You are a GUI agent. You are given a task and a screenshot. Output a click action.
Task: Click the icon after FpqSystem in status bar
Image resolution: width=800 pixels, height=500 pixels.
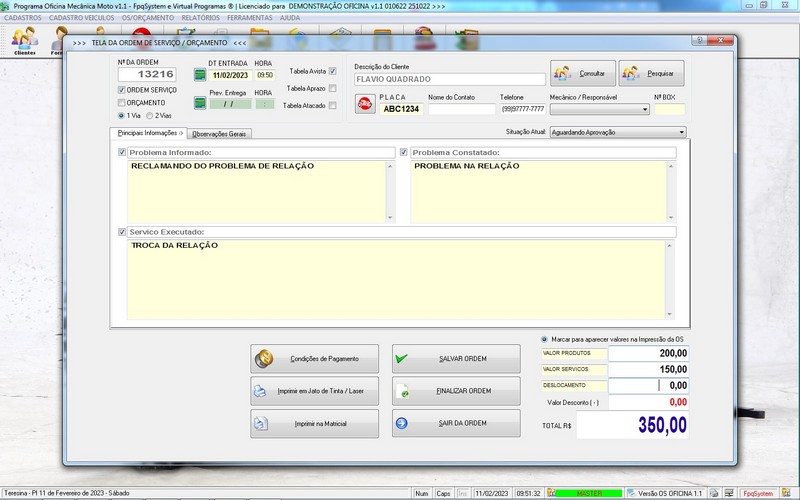coord(786,493)
